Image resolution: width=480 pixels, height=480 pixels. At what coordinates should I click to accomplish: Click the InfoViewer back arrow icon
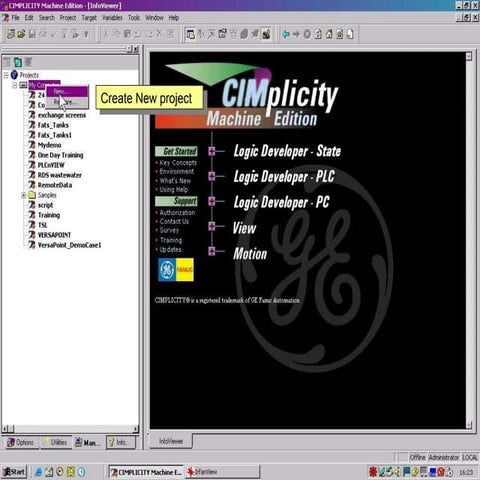pyautogui.click(x=286, y=34)
